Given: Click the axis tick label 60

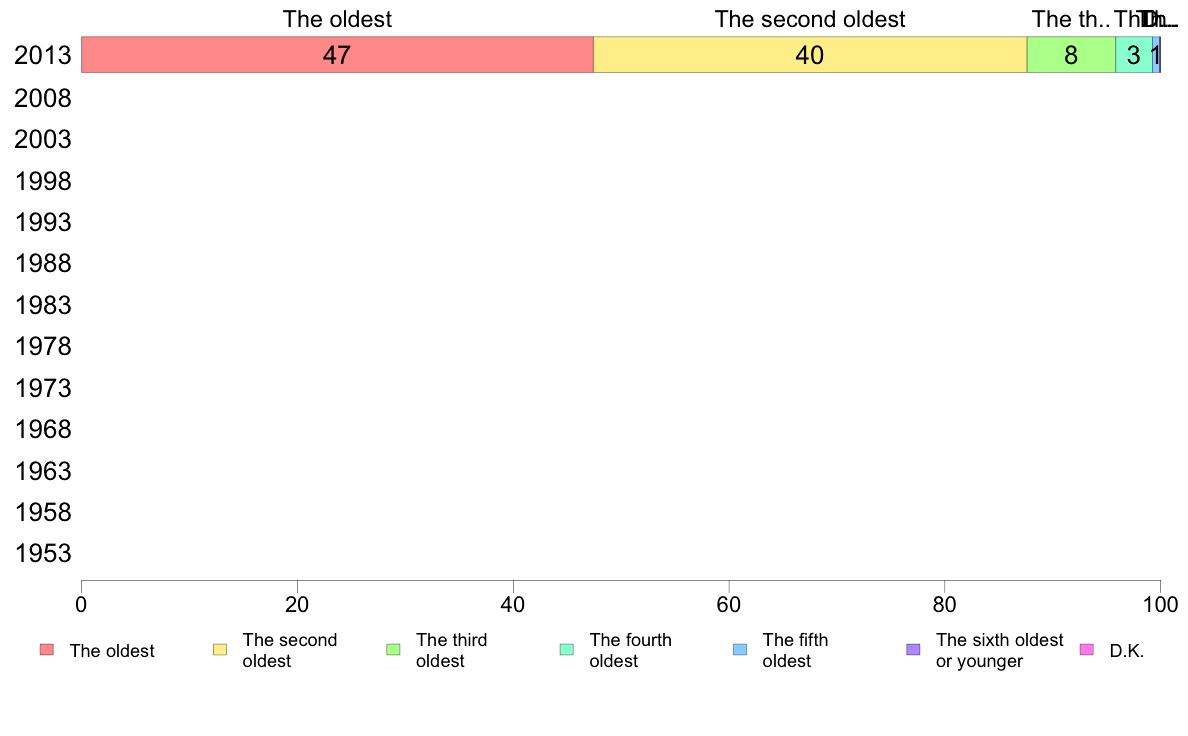Looking at the screenshot, I should [729, 604].
